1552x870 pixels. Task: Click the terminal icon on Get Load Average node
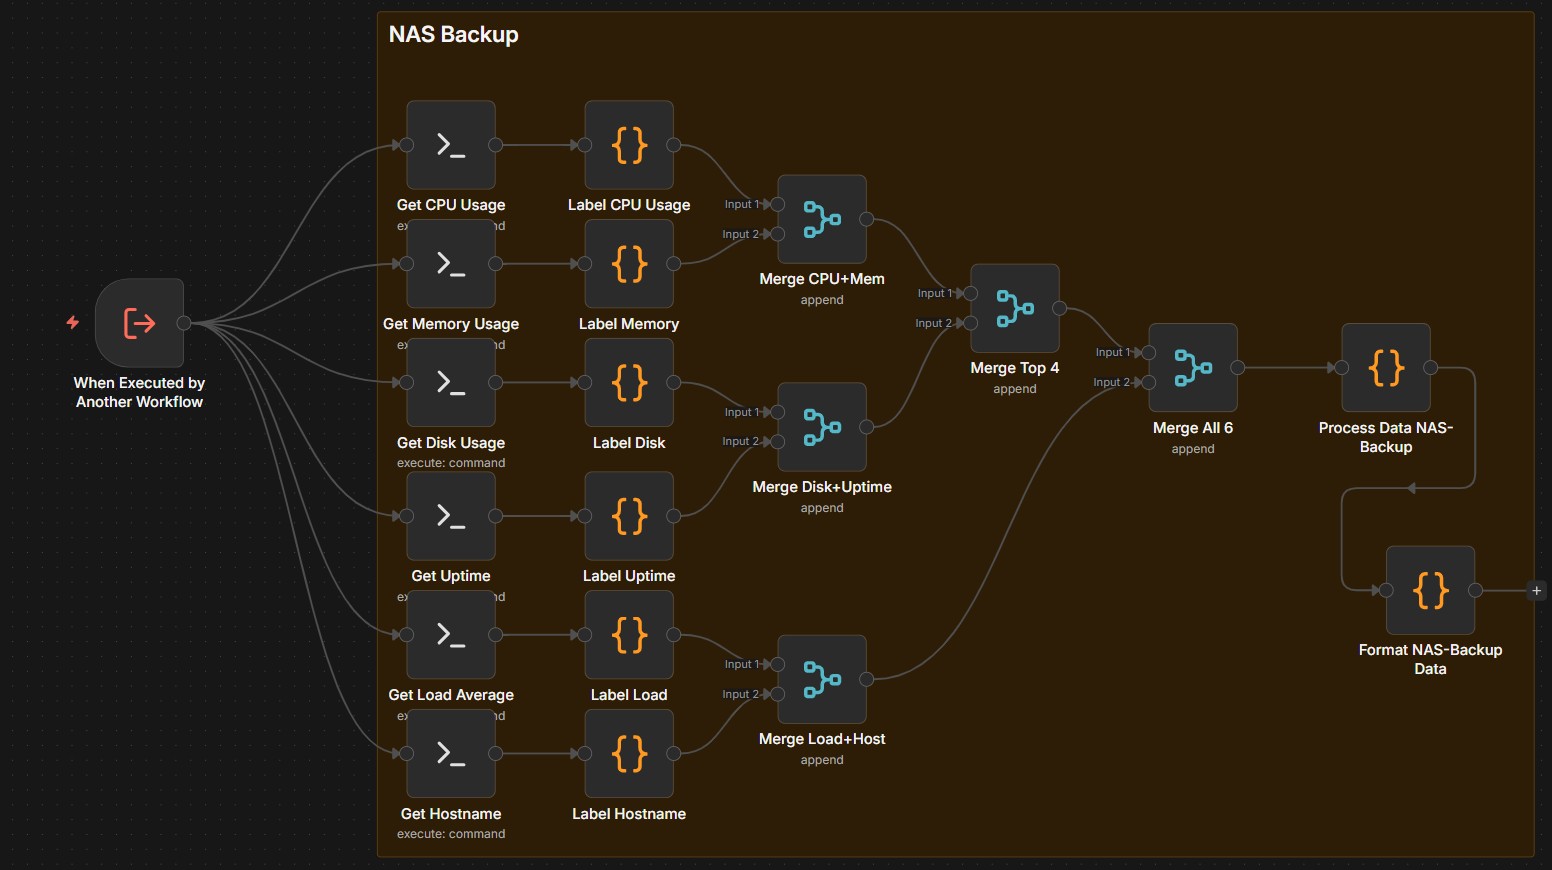pos(451,634)
